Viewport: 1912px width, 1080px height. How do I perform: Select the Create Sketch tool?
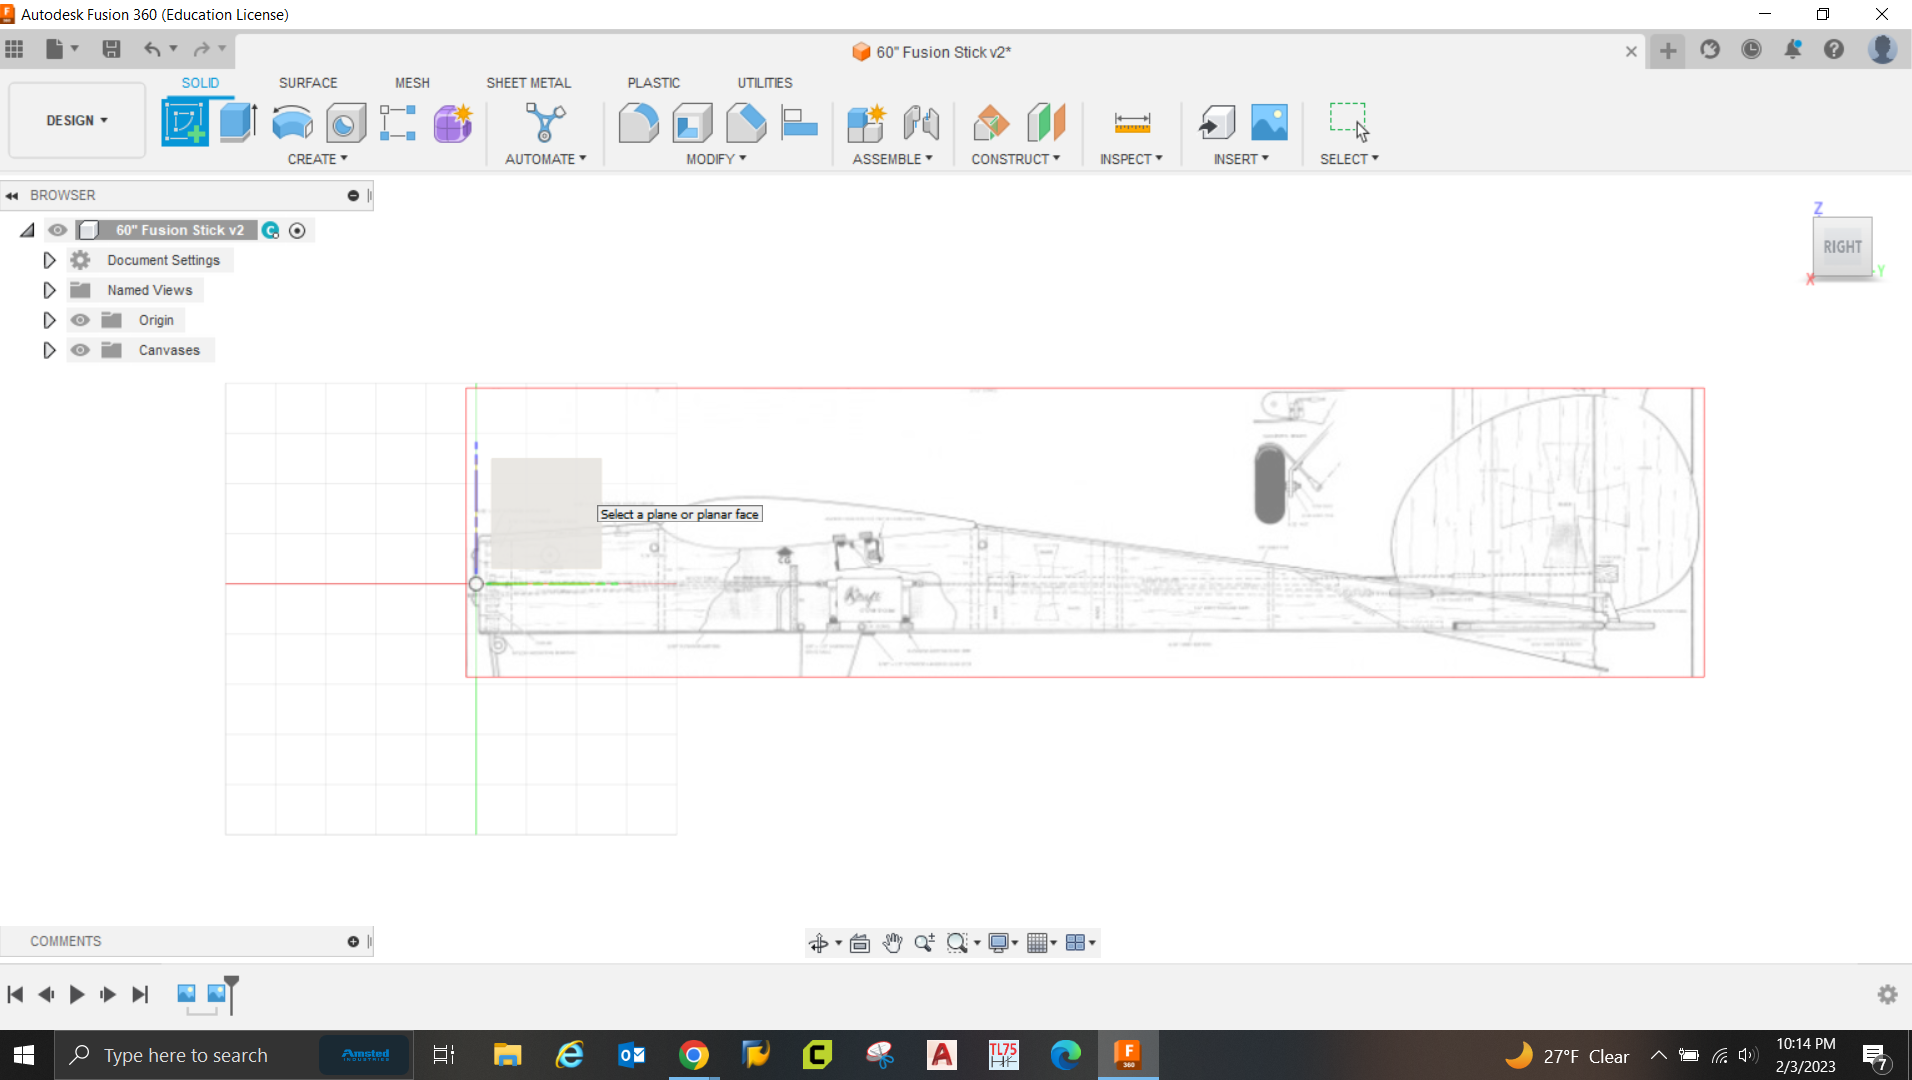[185, 123]
